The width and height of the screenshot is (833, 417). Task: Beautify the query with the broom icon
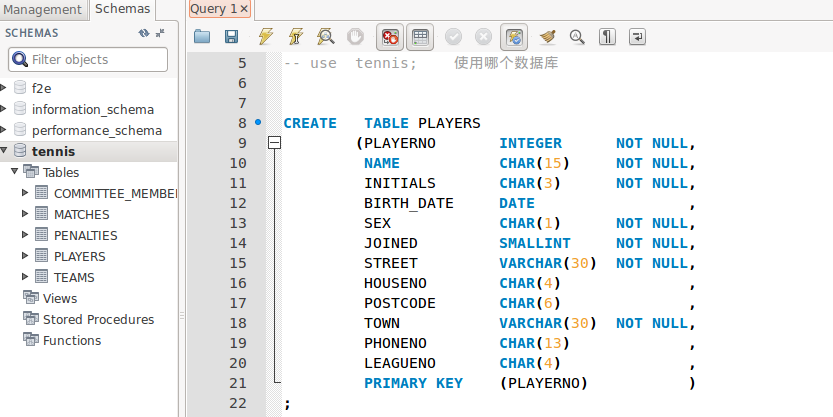[x=547, y=37]
